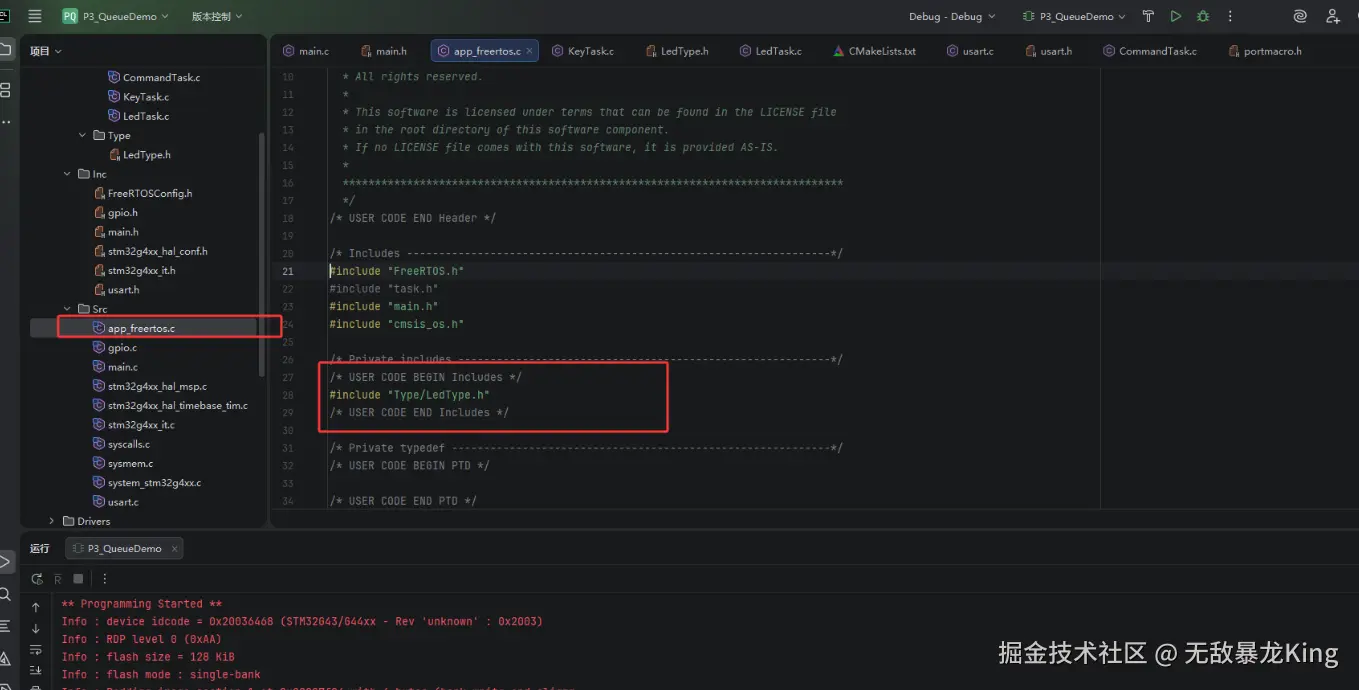Toggle soft-wrap in Run console
The height and width of the screenshot is (690, 1359).
(x=36, y=649)
